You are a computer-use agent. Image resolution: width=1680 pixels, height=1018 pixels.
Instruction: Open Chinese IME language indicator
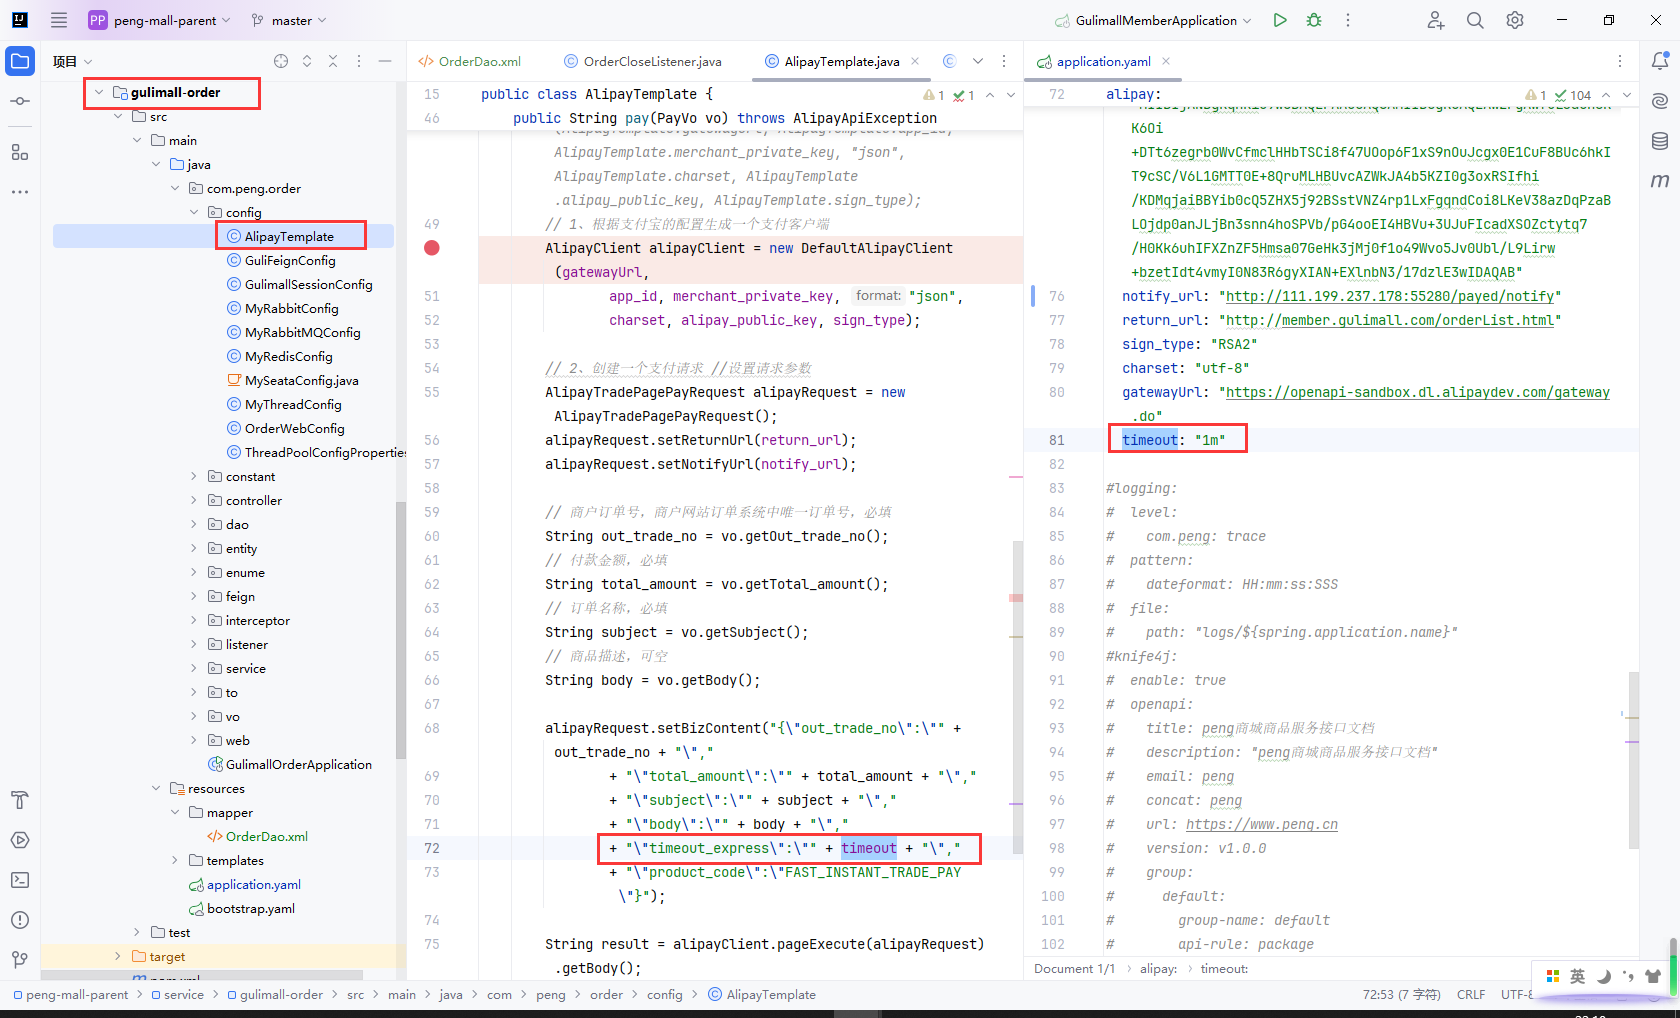click(1577, 976)
